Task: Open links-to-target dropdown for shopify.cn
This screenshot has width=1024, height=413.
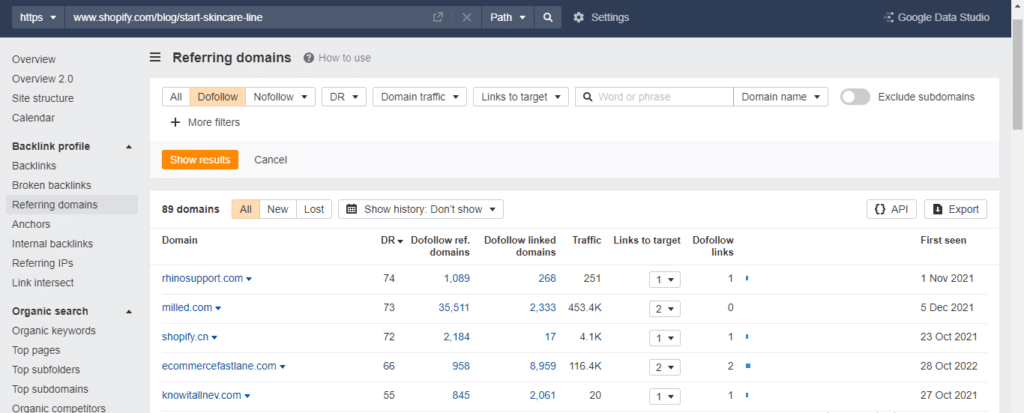Action: coord(665,338)
